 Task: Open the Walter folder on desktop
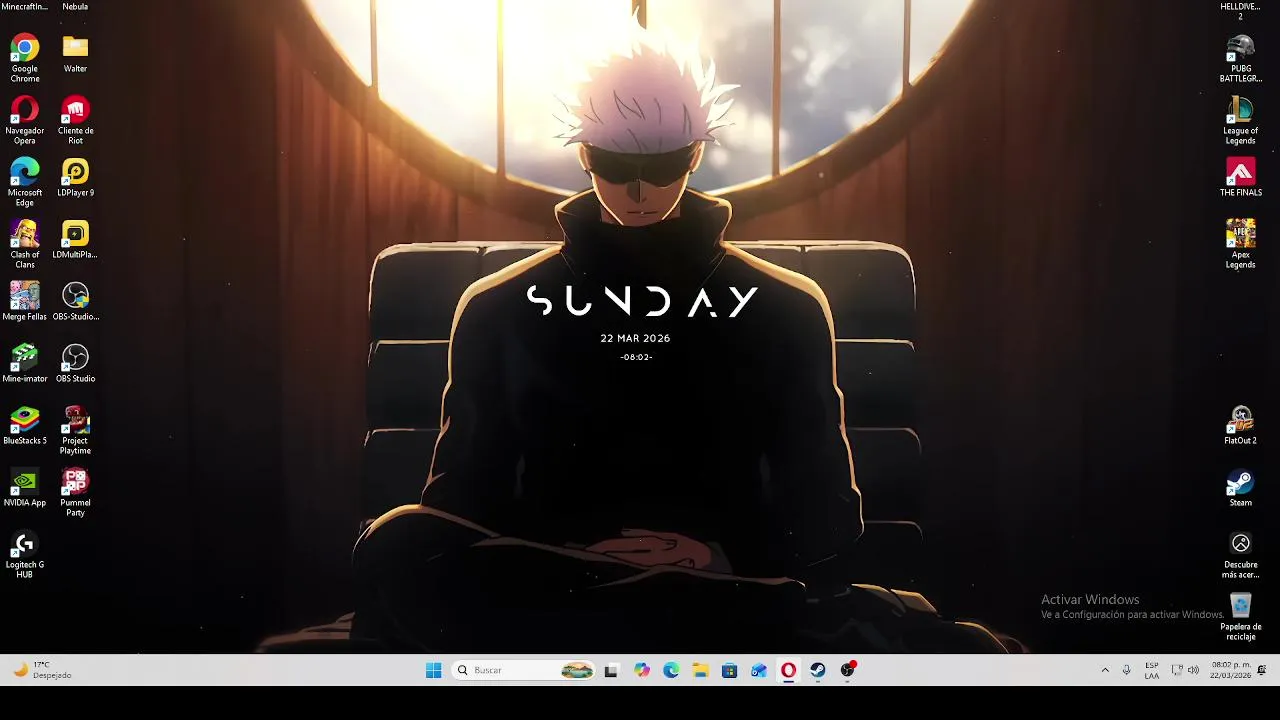(x=75, y=52)
